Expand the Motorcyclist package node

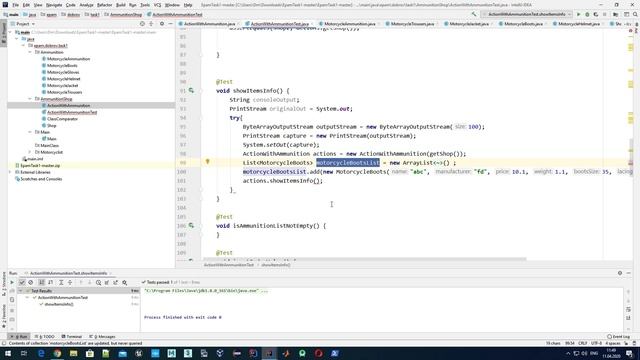[x=30, y=152]
